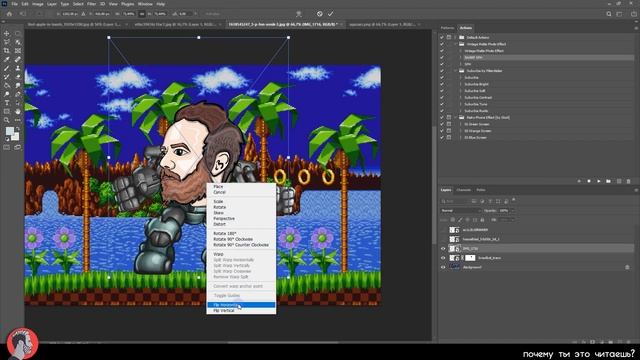Open Search in the options bar
This screenshot has height=360, width=640.
click(609, 14)
